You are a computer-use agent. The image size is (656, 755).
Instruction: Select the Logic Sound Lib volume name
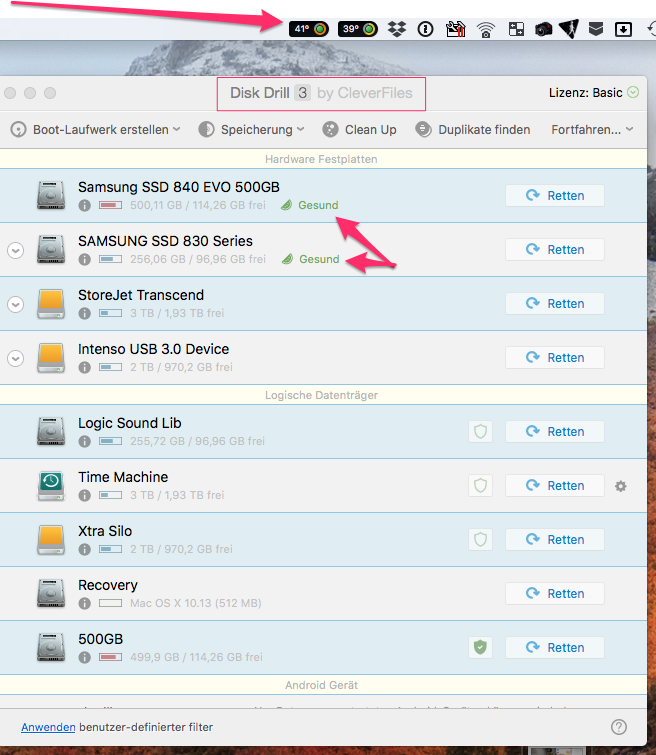coord(130,423)
